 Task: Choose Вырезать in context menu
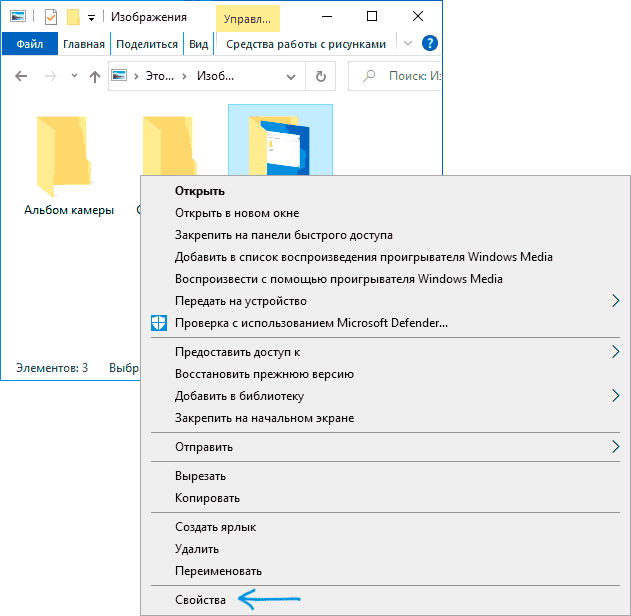click(386, 476)
